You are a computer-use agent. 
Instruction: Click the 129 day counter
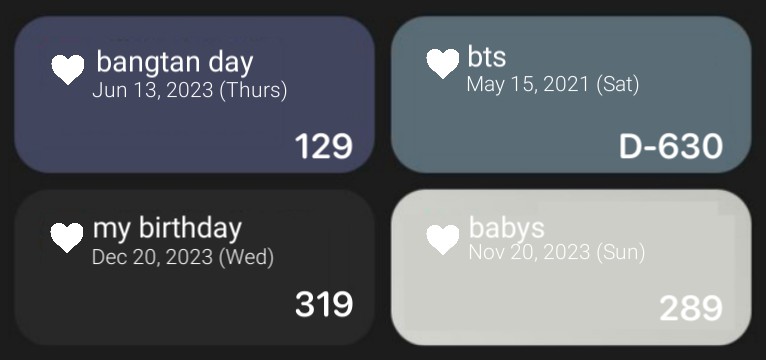click(323, 147)
